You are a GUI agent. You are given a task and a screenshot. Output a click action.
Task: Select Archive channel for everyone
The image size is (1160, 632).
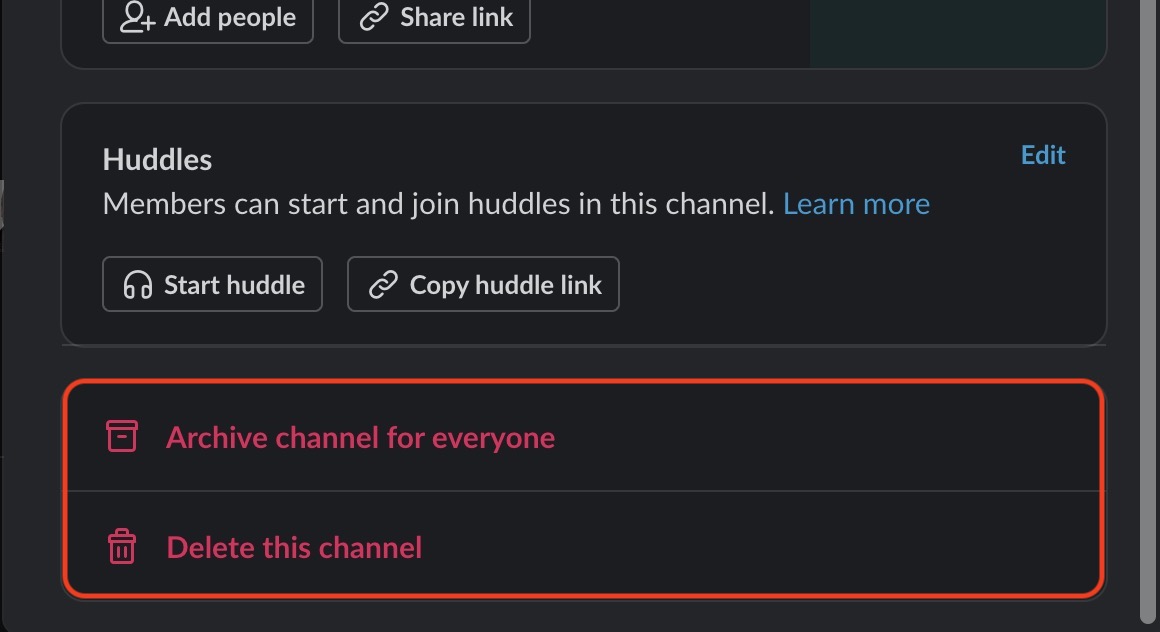point(360,437)
